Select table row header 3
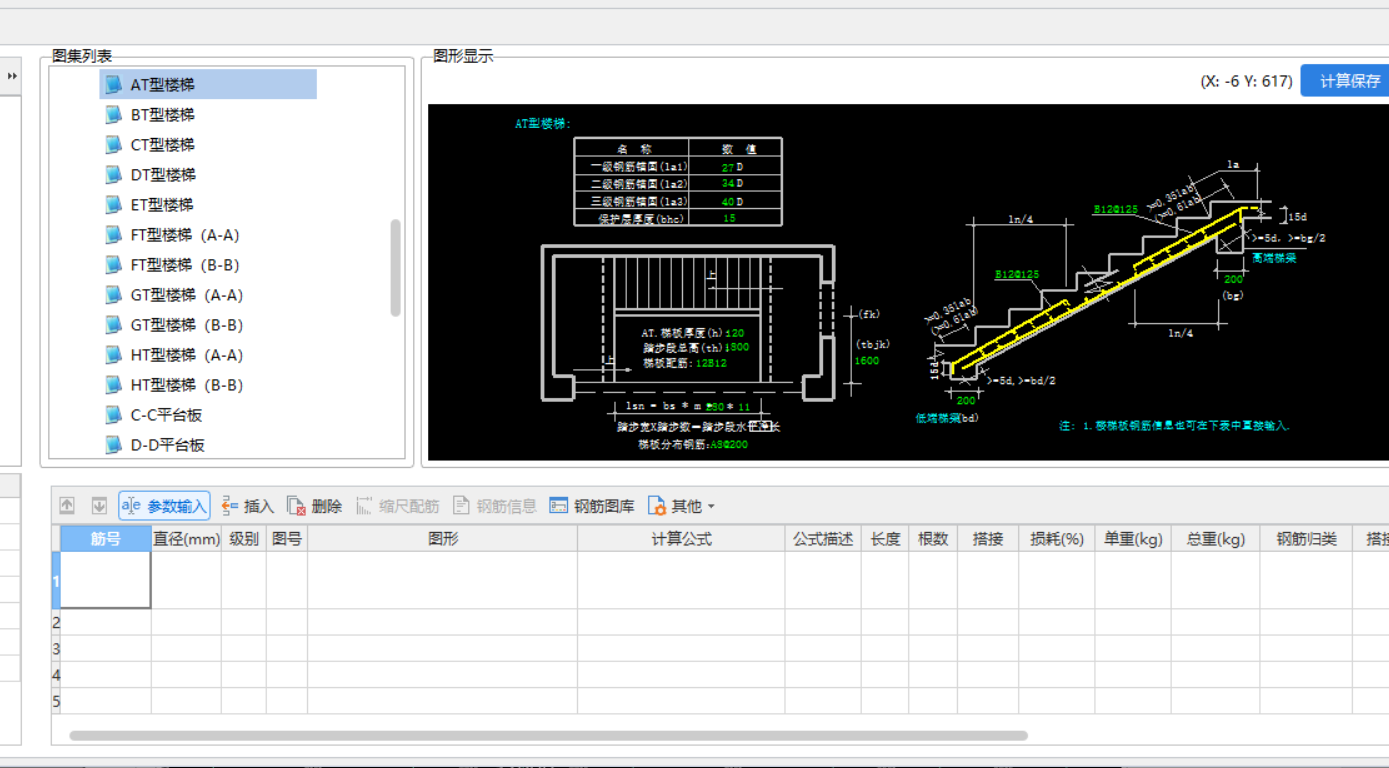This screenshot has height=768, width=1389. [x=56, y=649]
